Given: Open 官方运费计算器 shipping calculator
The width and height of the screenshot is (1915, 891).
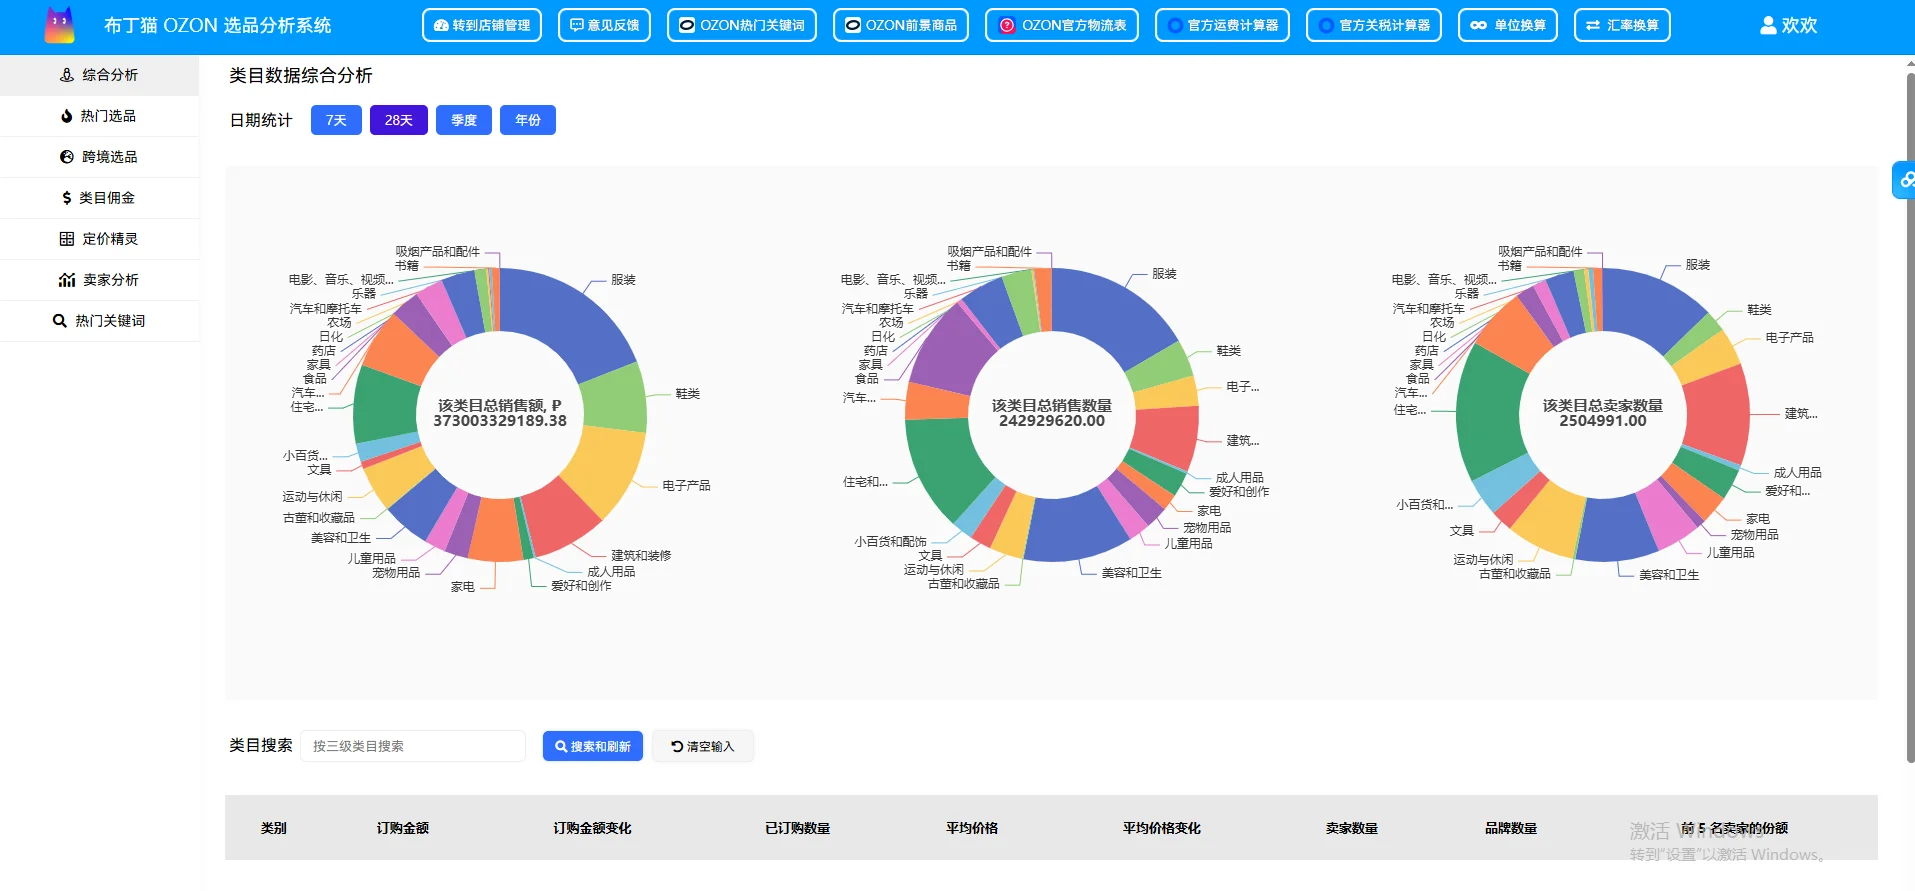Looking at the screenshot, I should tap(1222, 25).
